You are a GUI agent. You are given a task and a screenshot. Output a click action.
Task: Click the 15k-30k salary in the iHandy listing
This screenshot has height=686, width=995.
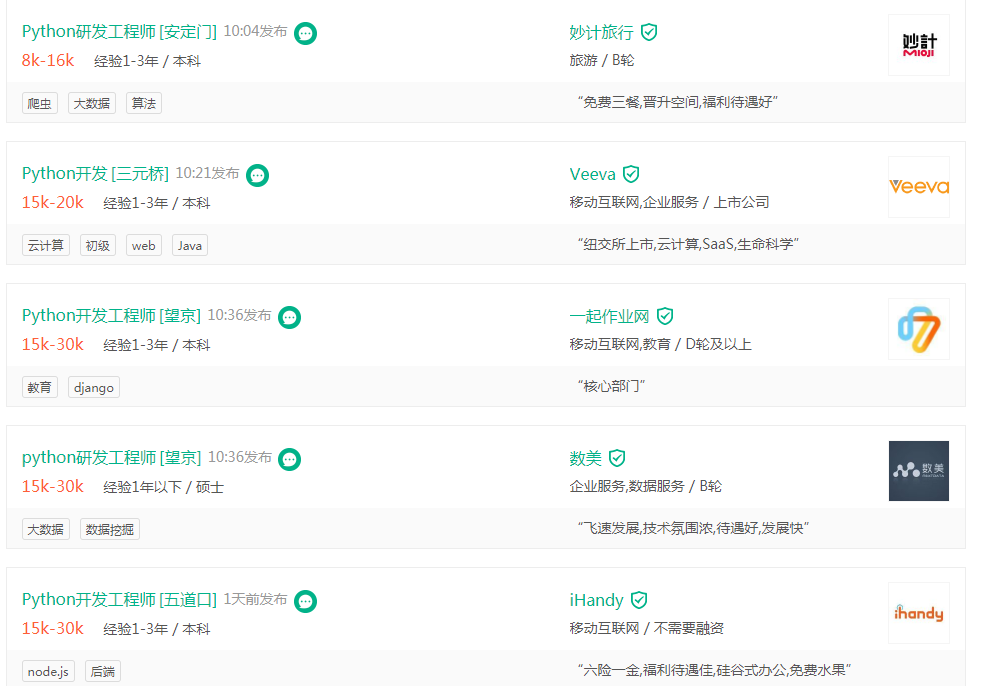(53, 629)
